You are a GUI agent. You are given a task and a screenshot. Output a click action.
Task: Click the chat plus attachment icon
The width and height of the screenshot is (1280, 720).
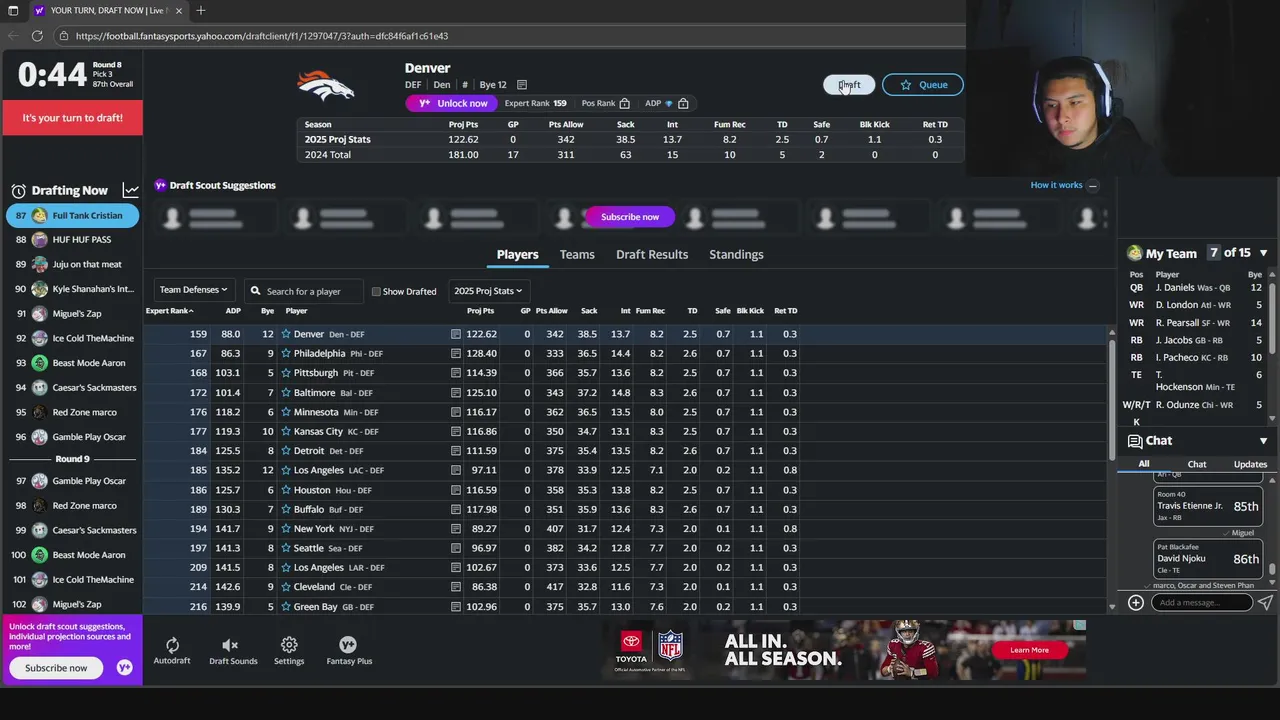coord(1136,603)
